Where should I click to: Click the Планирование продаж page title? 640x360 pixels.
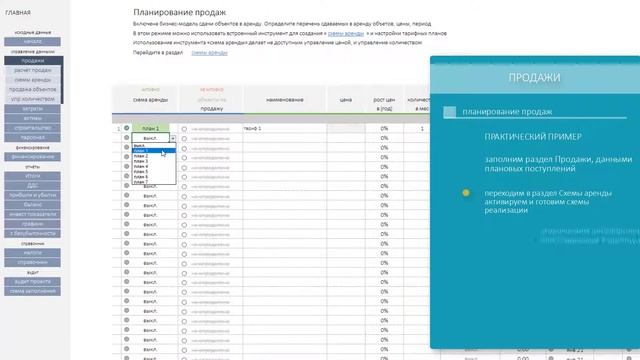coord(180,12)
